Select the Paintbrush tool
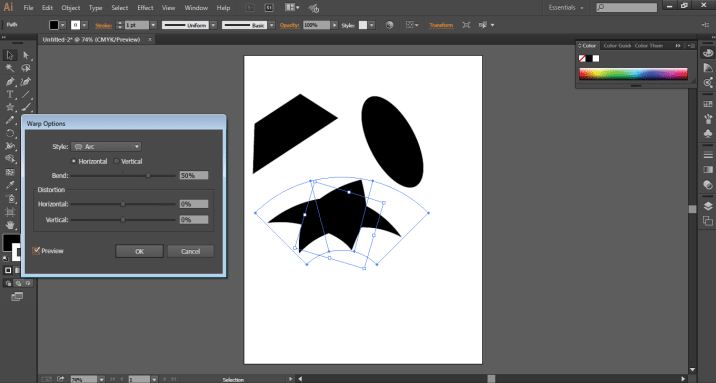The image size is (716, 383). pos(26,107)
